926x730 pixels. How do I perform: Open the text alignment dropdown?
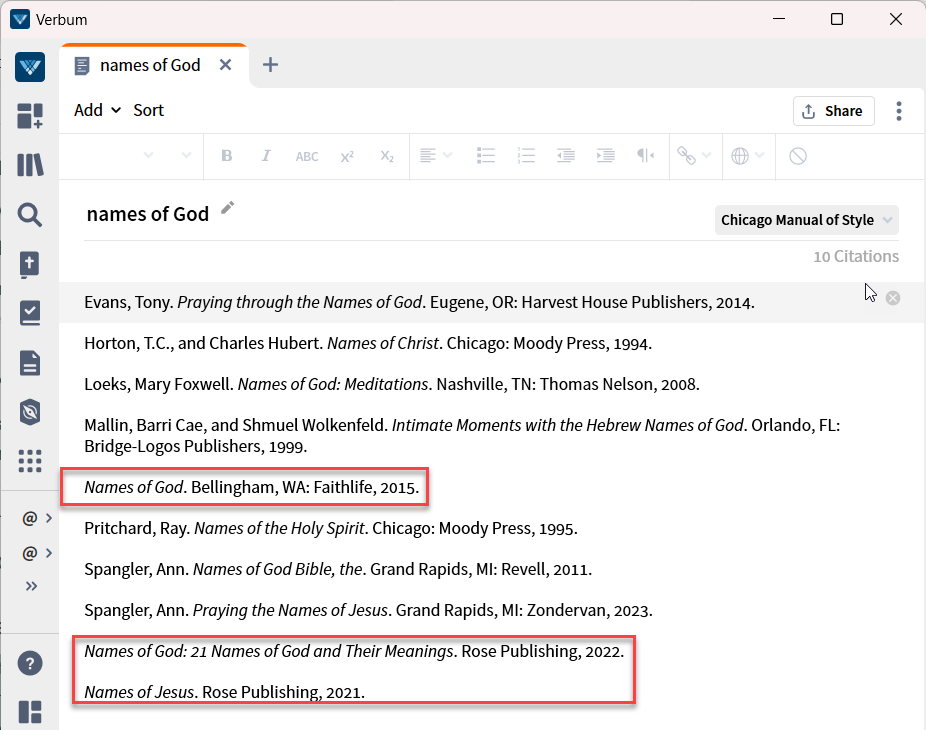pos(436,156)
